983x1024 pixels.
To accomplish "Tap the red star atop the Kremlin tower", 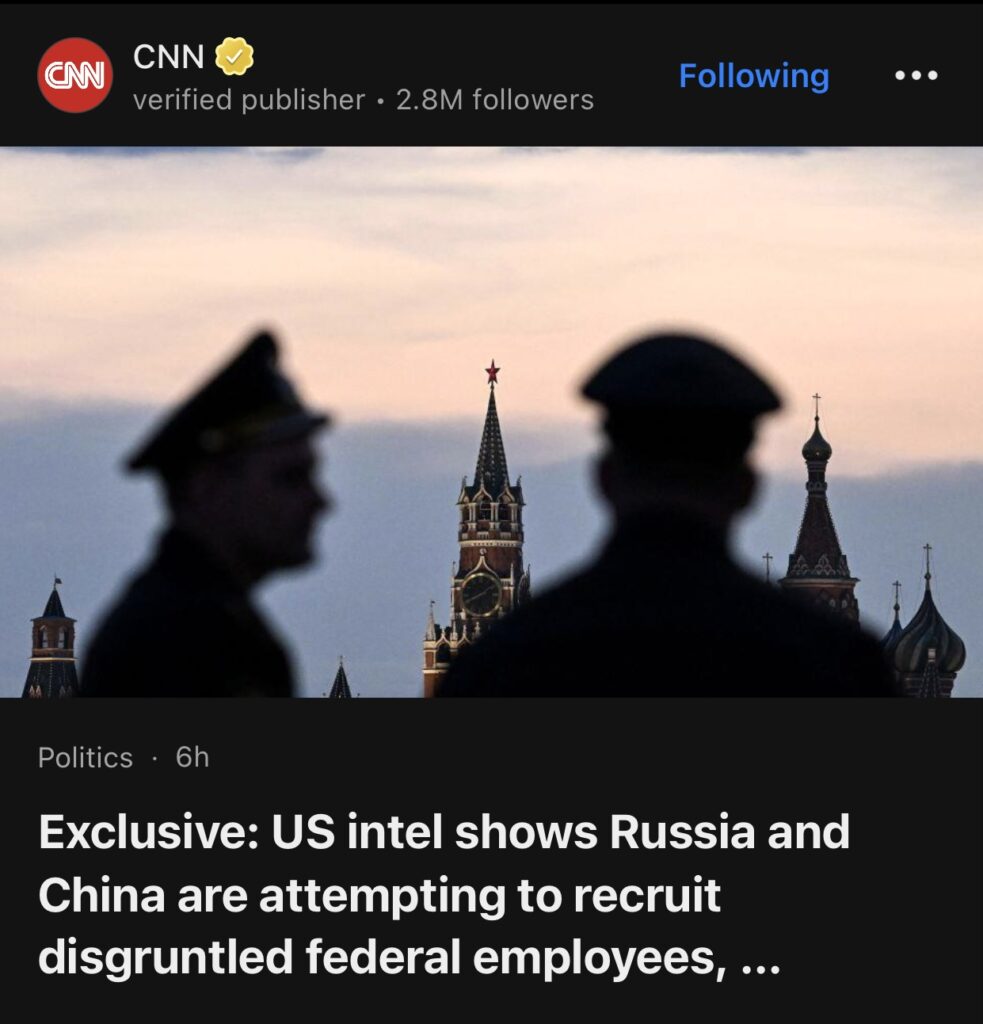I will click(x=492, y=372).
